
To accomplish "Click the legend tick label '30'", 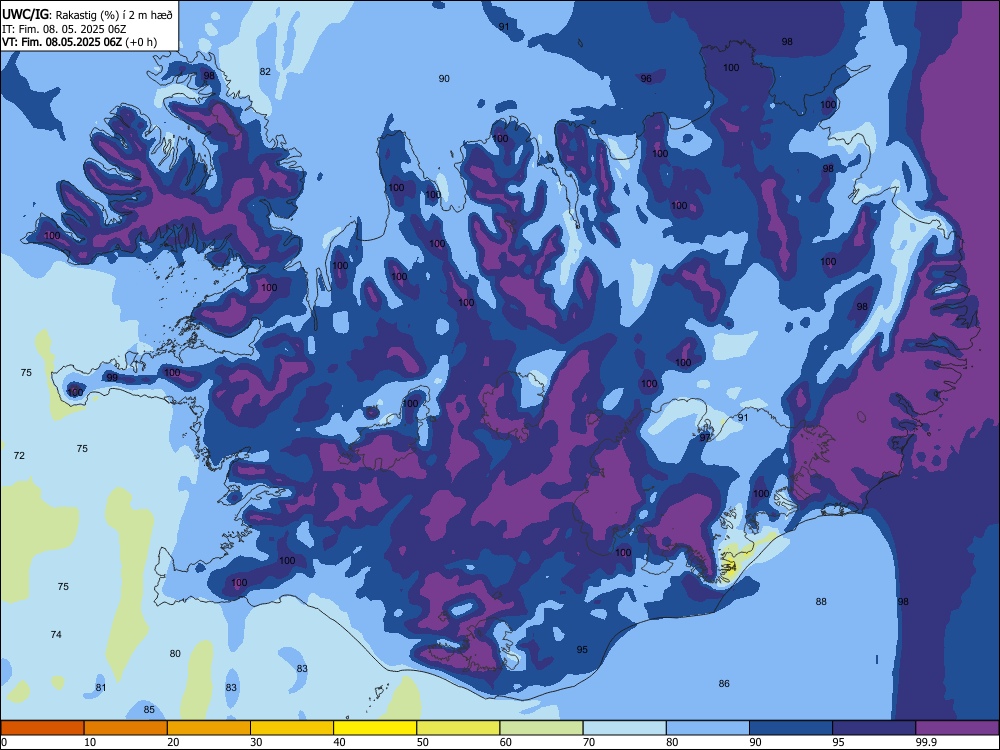I will (x=256, y=742).
